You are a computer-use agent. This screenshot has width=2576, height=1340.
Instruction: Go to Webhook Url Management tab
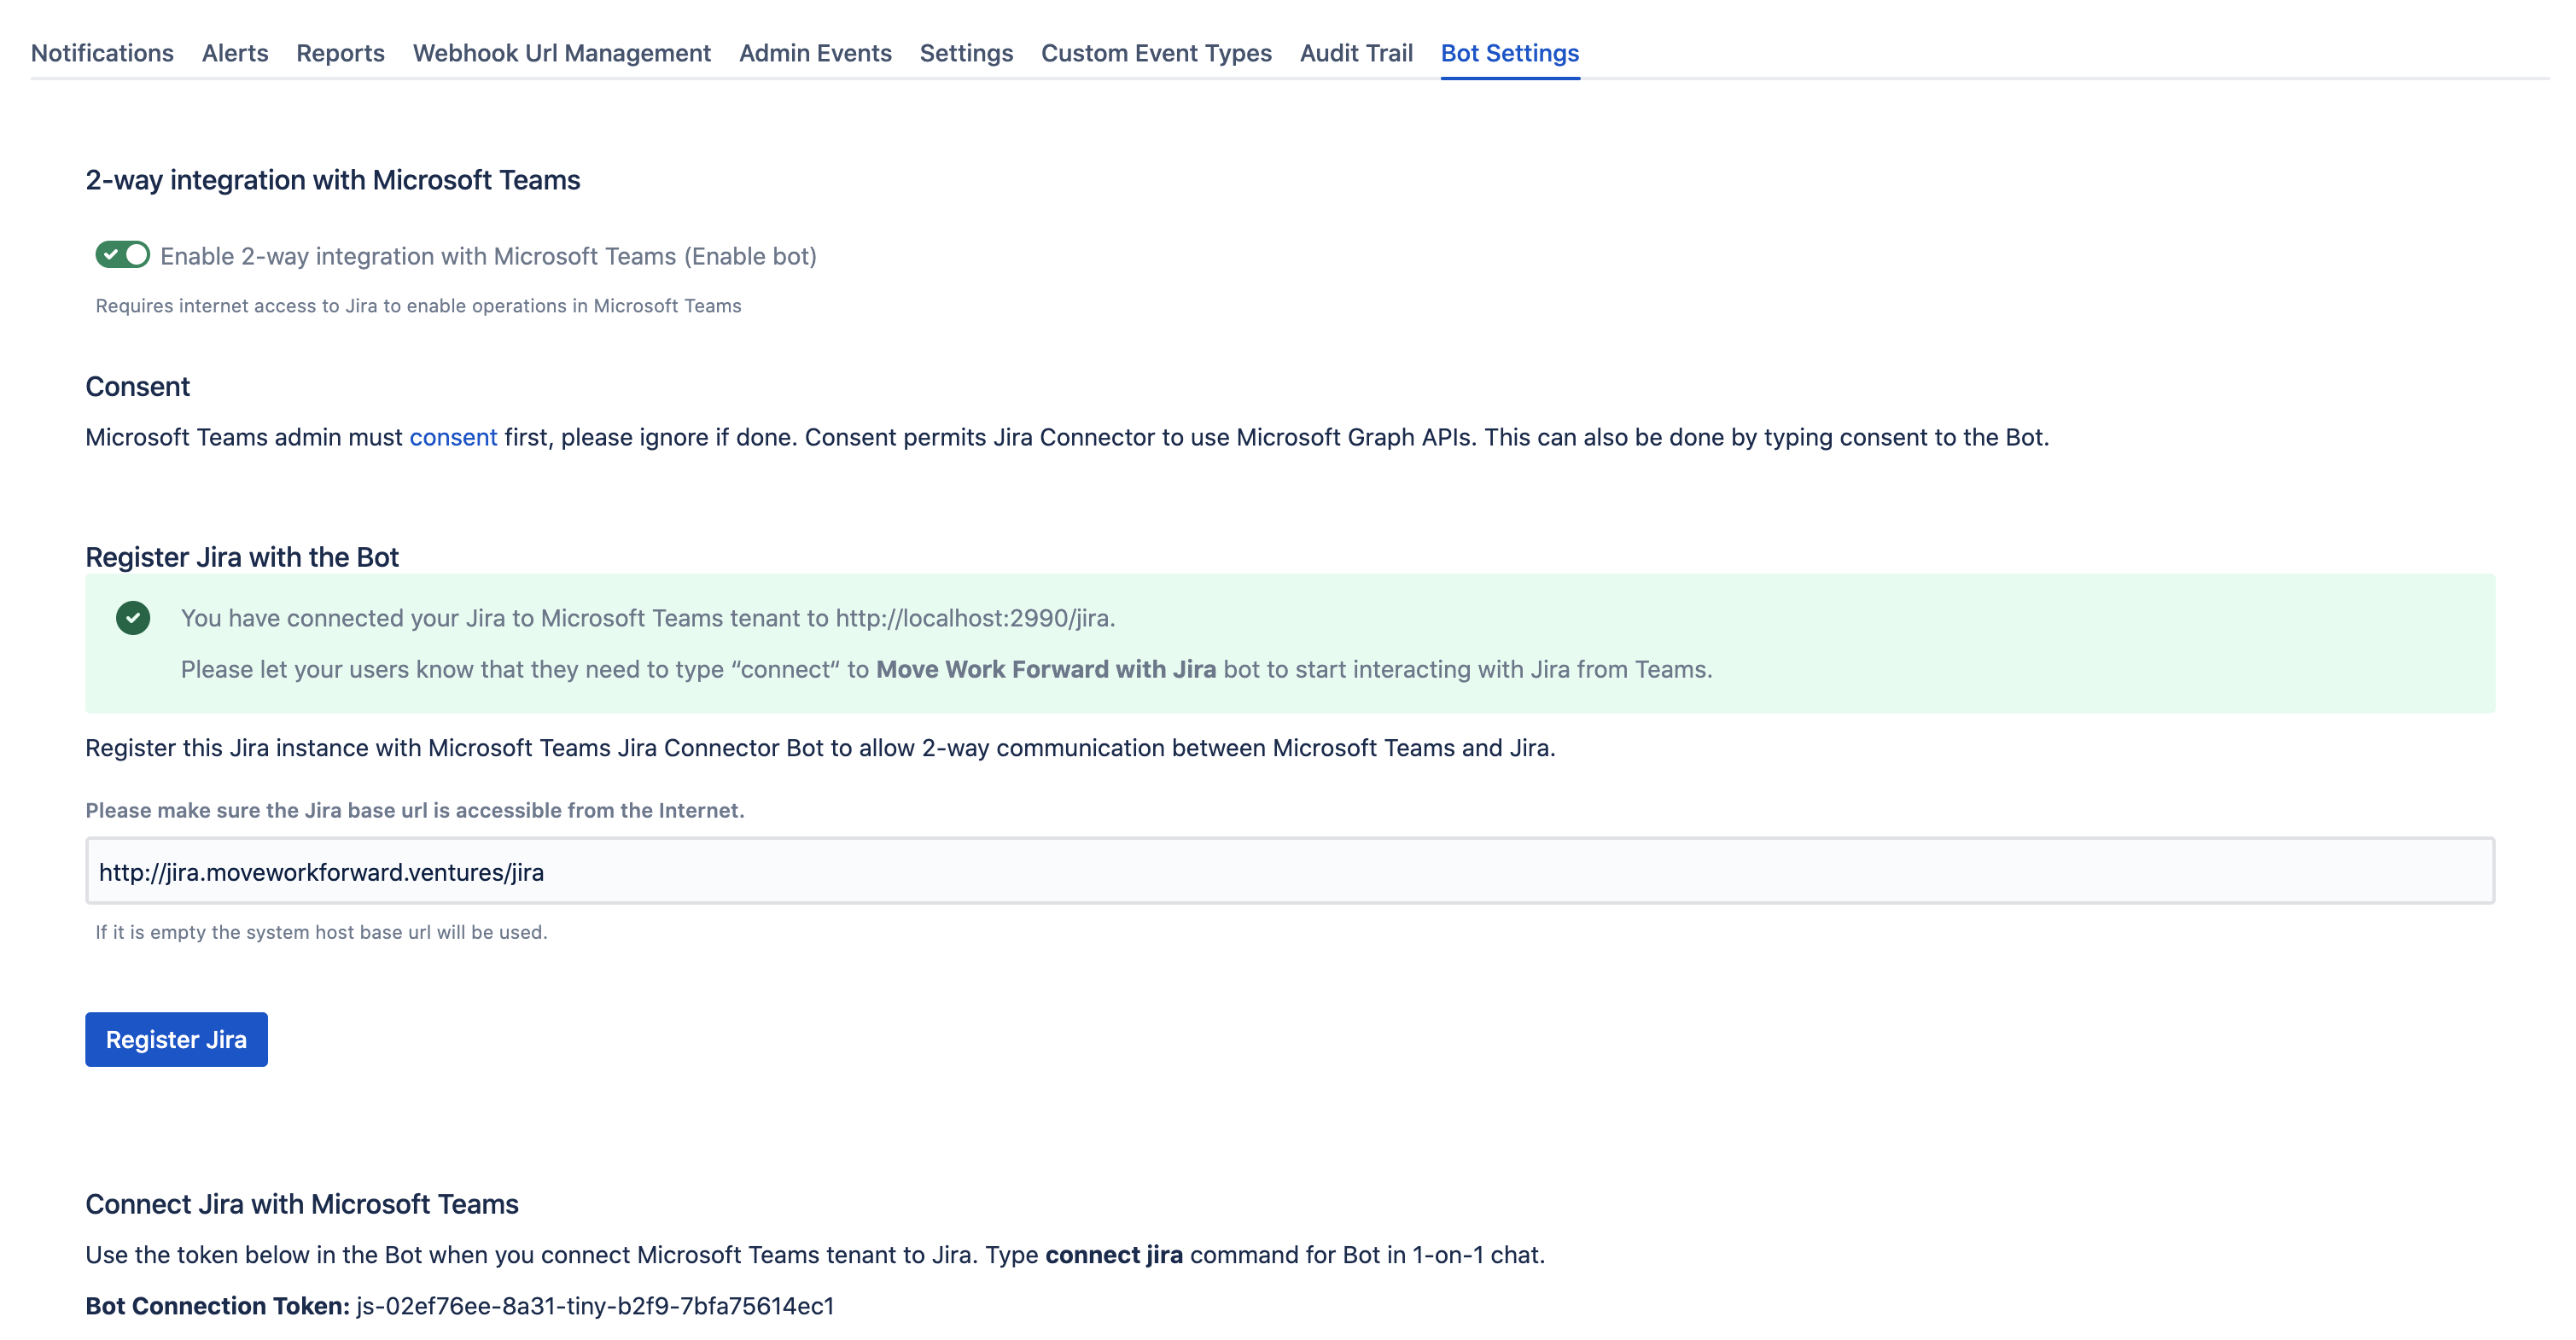click(561, 53)
